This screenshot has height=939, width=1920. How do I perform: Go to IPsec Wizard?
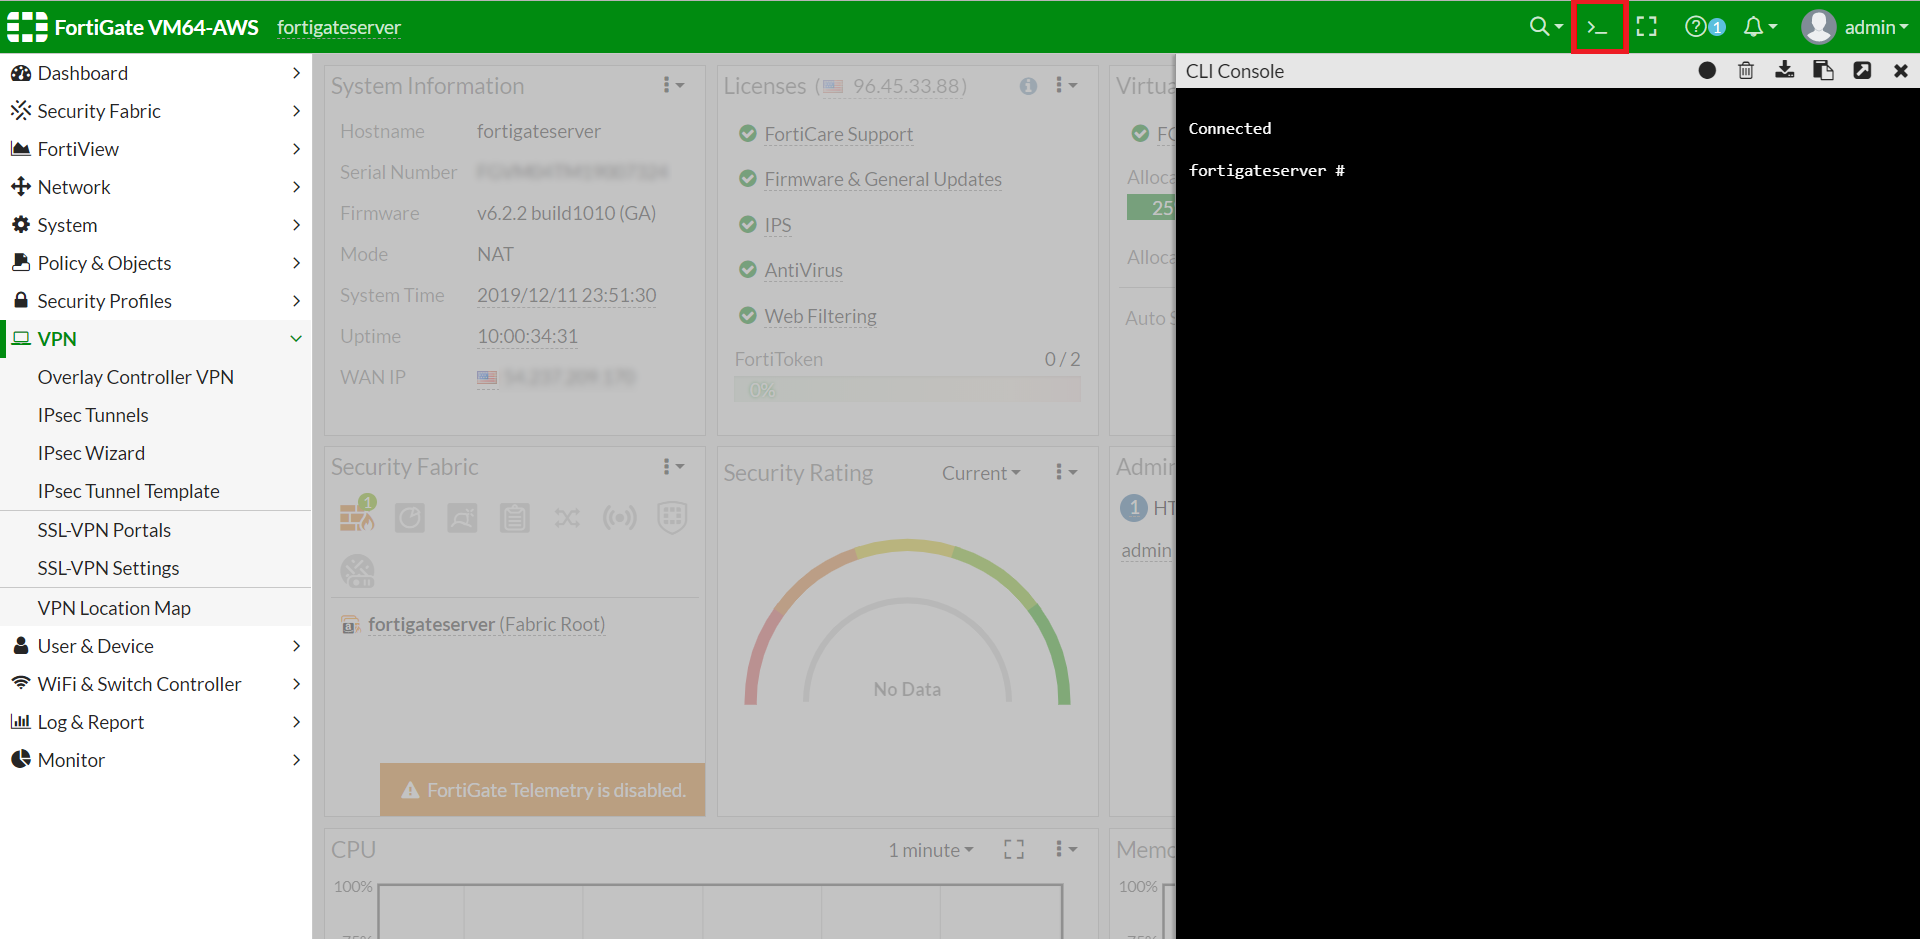coord(91,453)
